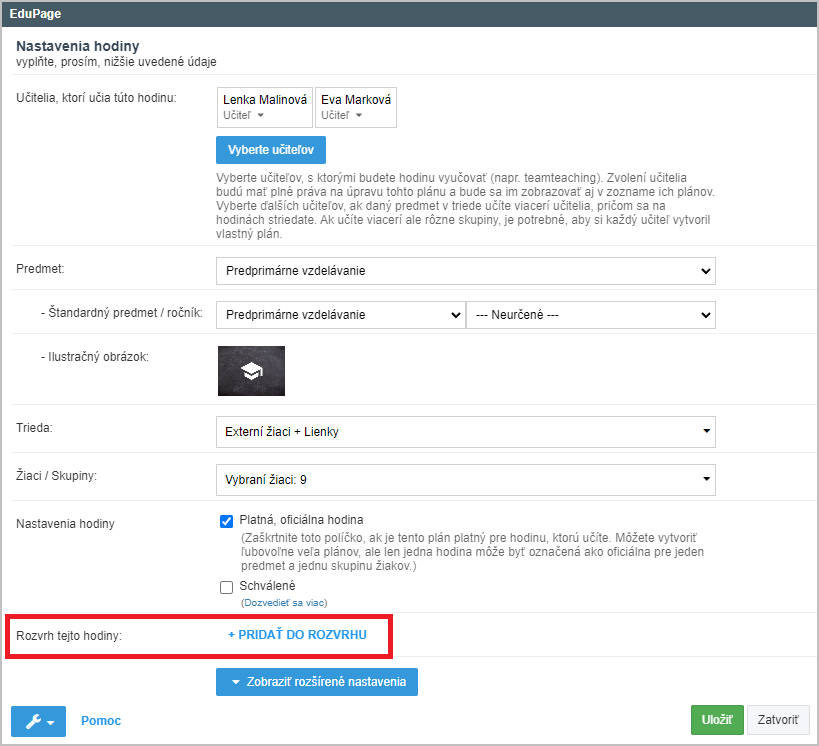Image resolution: width=819 pixels, height=746 pixels.
Task: Toggle Platná, oficiálna hodina checkbox
Action: point(226,521)
